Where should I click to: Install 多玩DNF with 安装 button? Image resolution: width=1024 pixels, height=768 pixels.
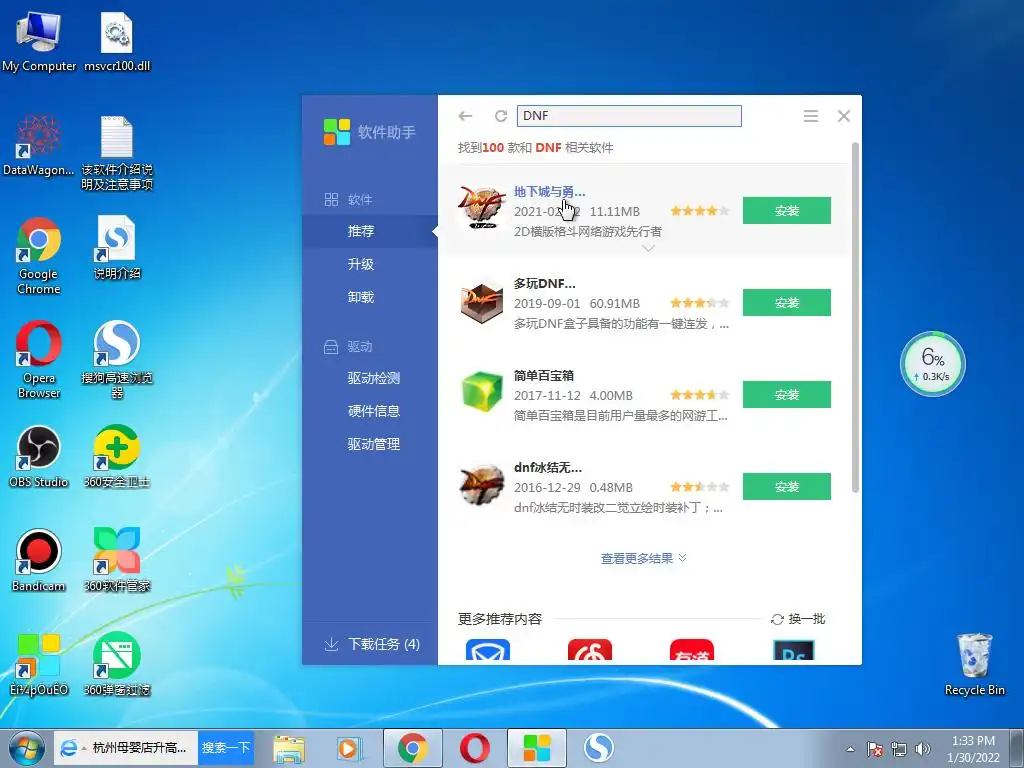tap(786, 302)
